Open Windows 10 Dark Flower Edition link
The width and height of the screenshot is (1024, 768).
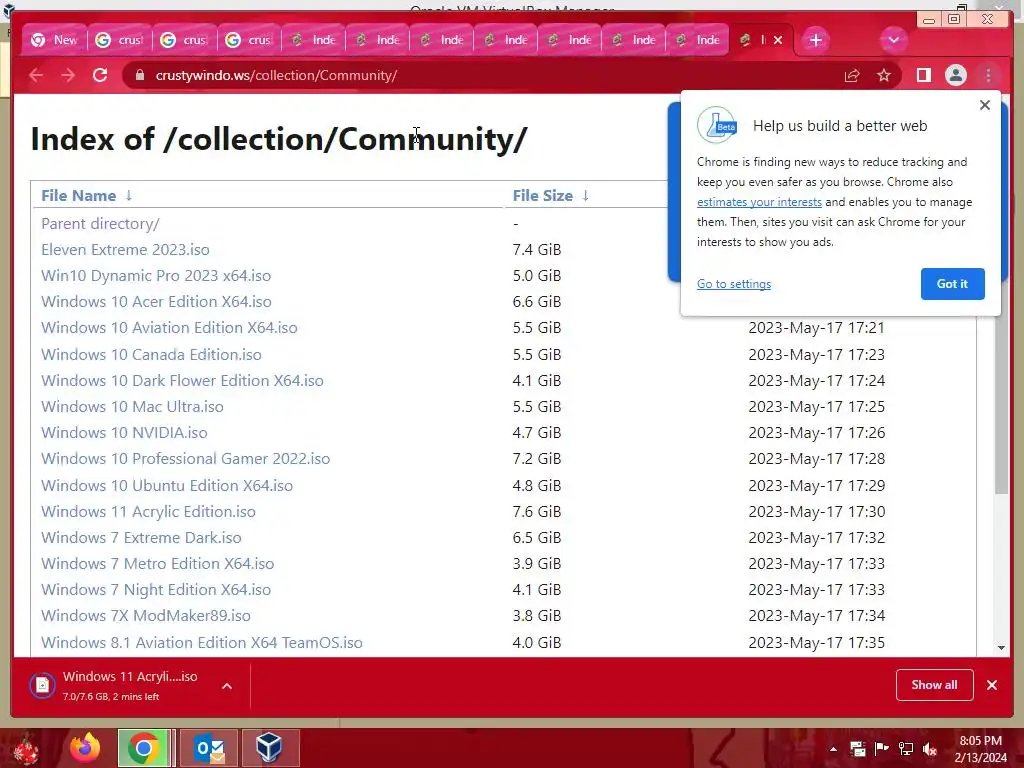coord(182,381)
